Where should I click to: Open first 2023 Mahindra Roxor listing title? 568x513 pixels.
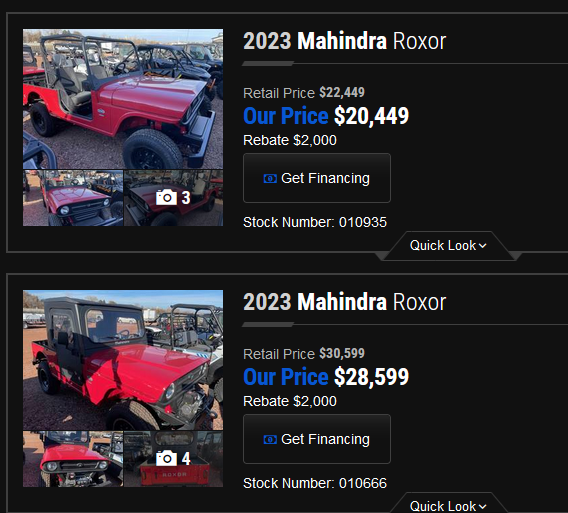344,41
